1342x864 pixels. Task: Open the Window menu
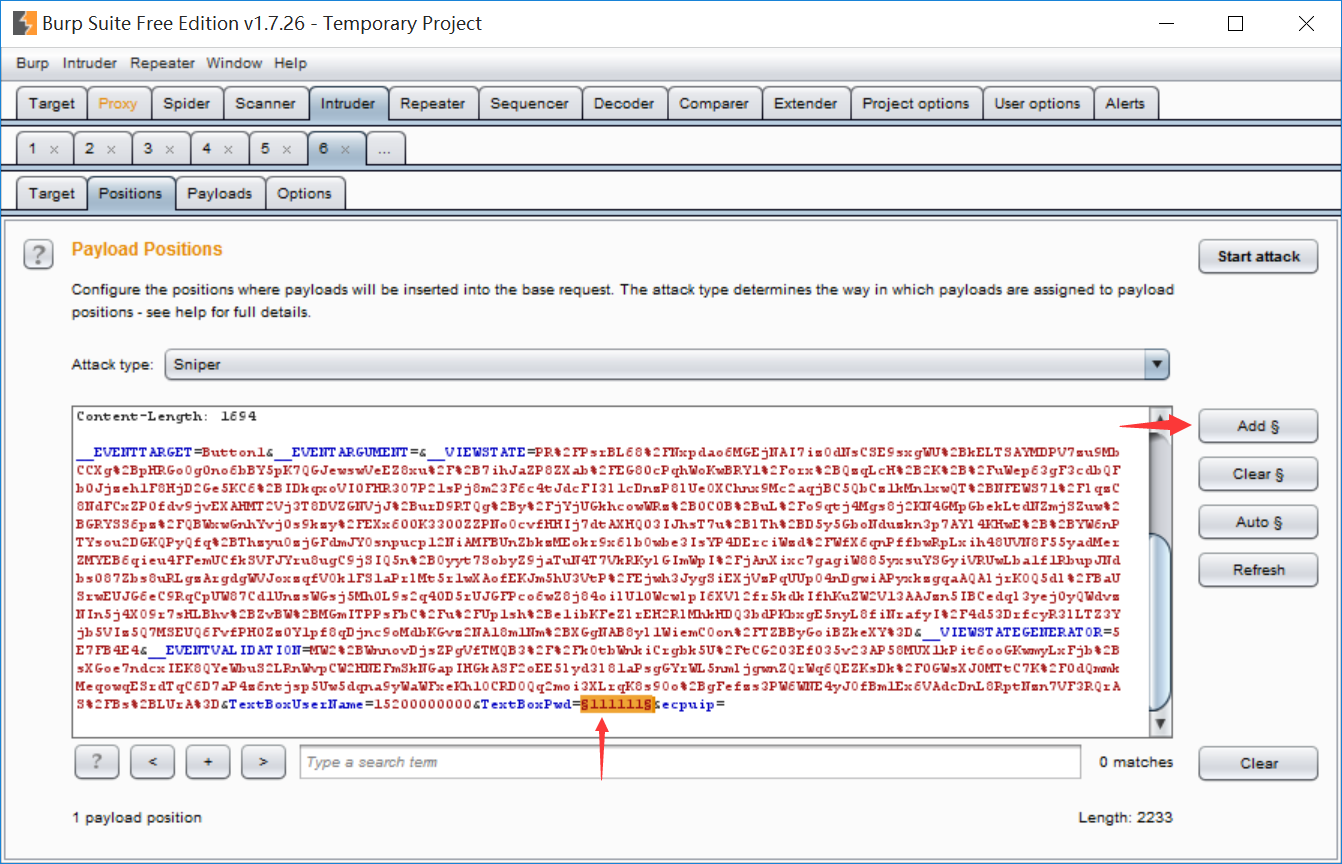pyautogui.click(x=234, y=63)
